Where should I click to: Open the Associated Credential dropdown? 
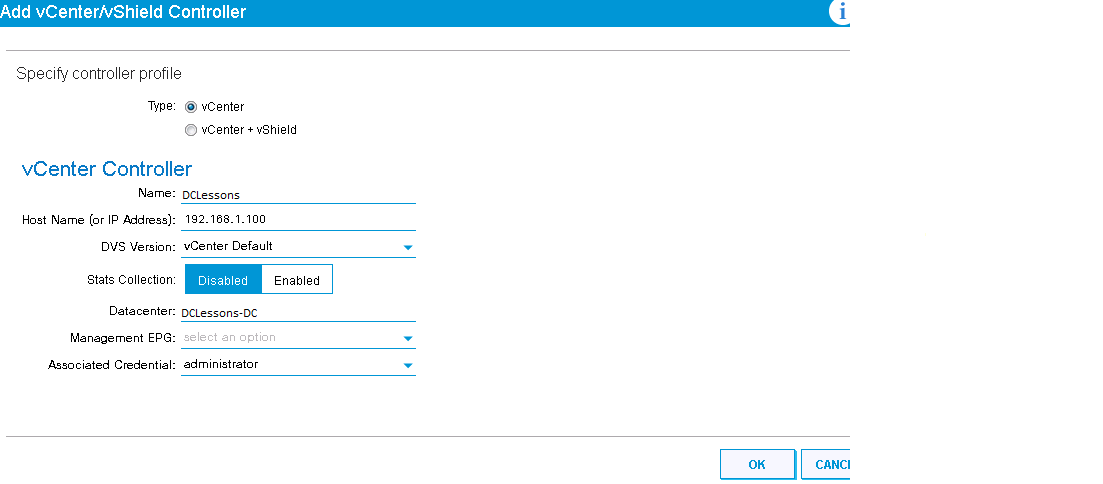click(298, 364)
